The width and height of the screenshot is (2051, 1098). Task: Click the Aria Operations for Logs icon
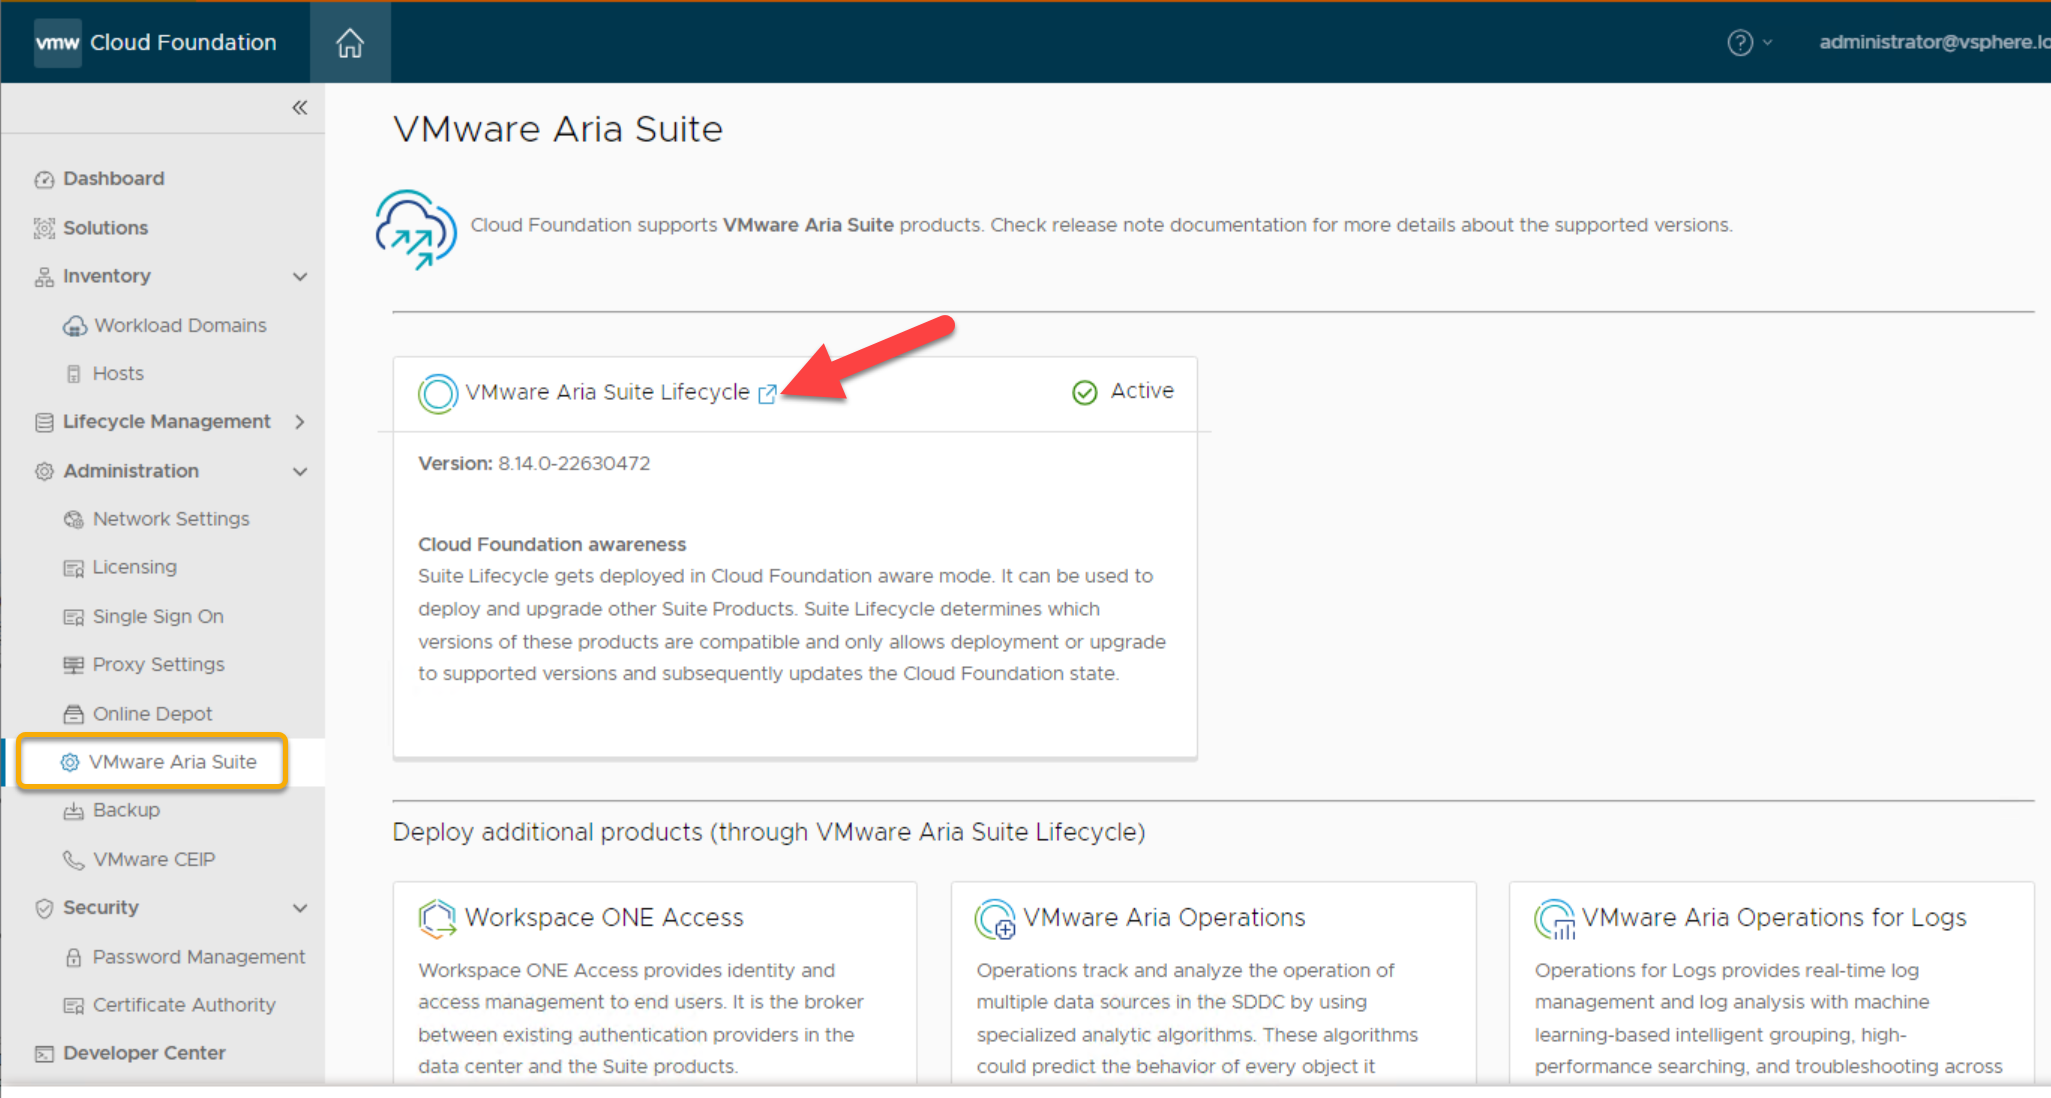click(1554, 918)
